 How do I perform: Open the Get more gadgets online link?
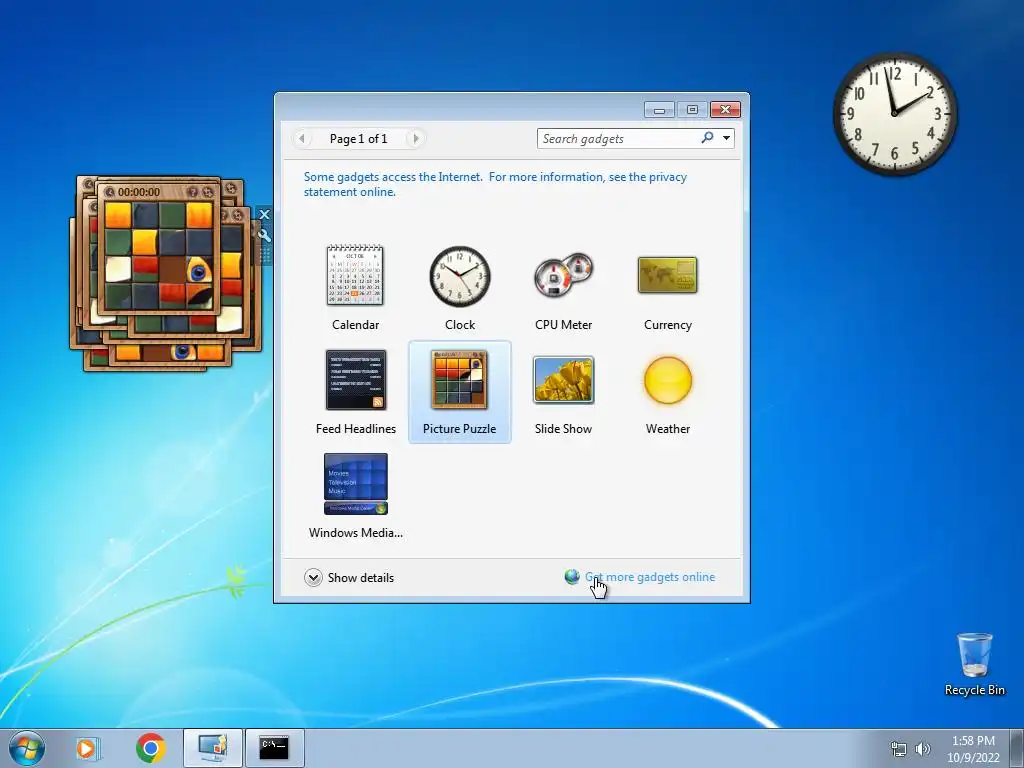[650, 577]
